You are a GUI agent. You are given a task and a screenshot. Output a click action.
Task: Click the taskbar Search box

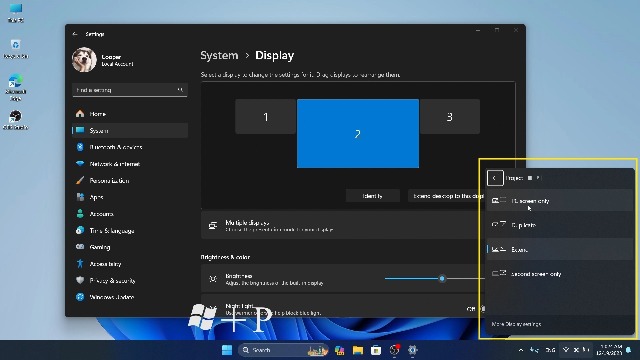click(x=283, y=350)
